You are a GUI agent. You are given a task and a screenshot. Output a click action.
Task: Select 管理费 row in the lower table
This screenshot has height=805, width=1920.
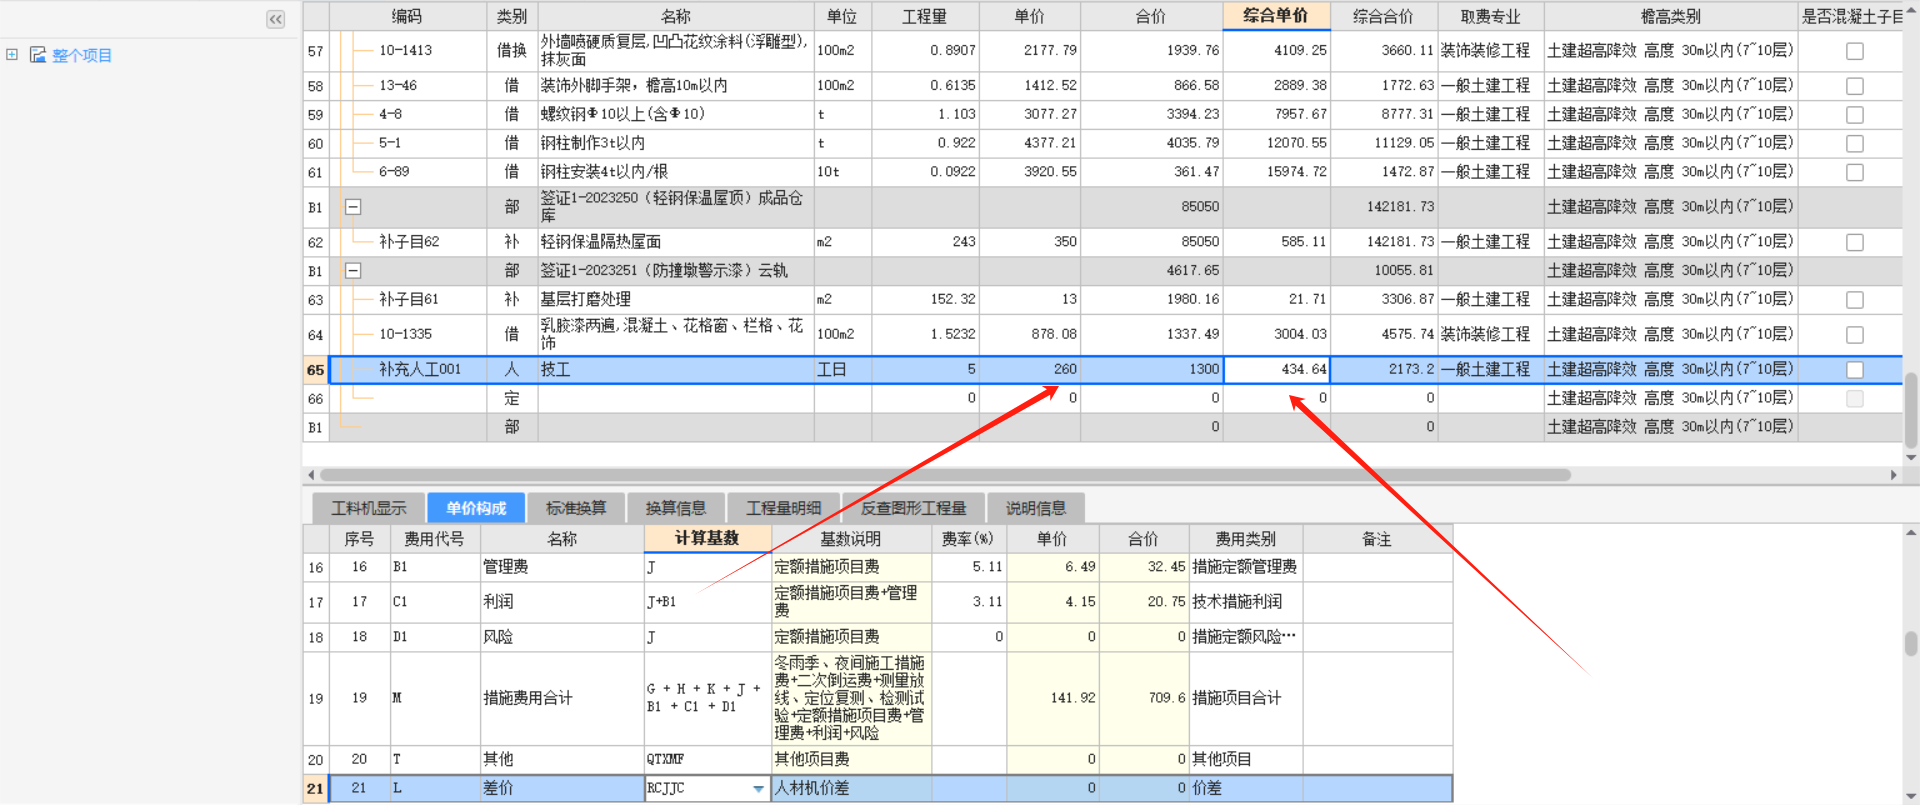(878, 568)
